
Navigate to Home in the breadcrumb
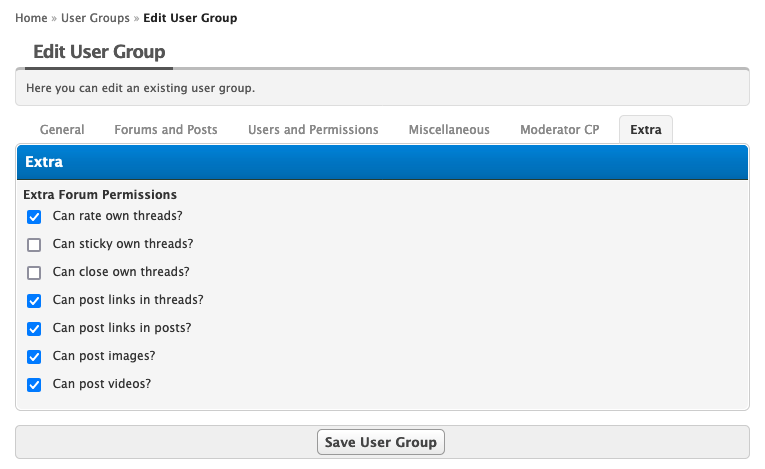click(31, 18)
